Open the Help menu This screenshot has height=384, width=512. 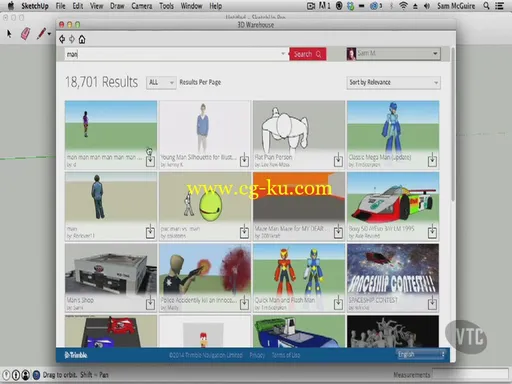tap(215, 6)
